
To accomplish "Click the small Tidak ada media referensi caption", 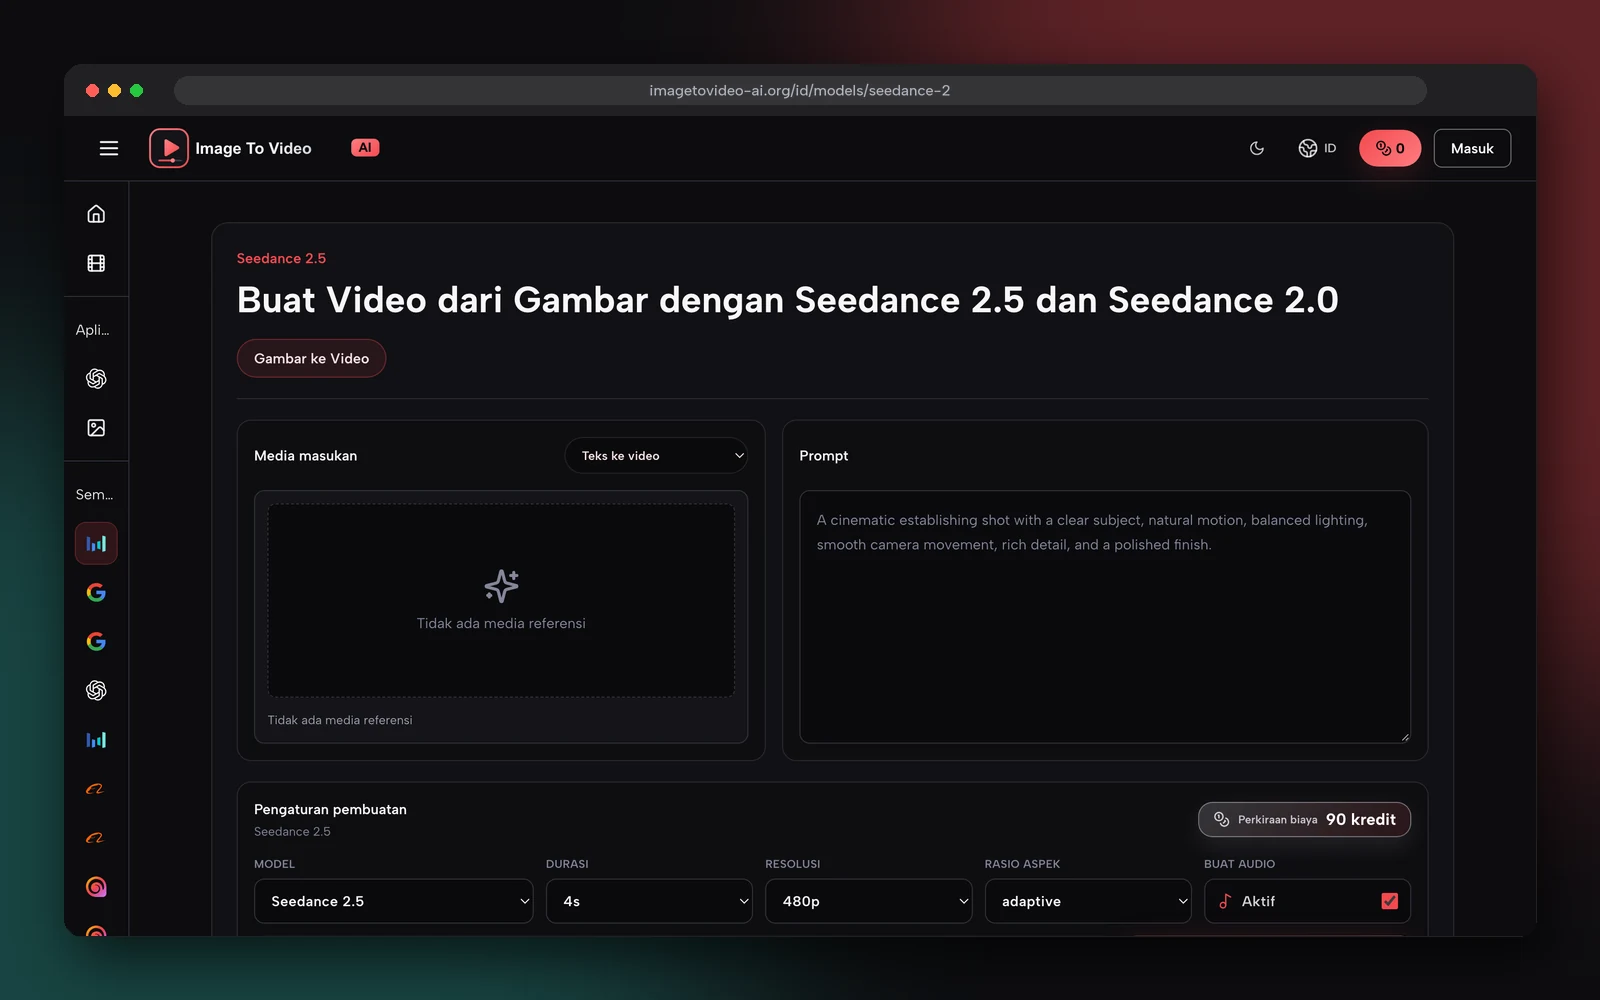I will (340, 720).
